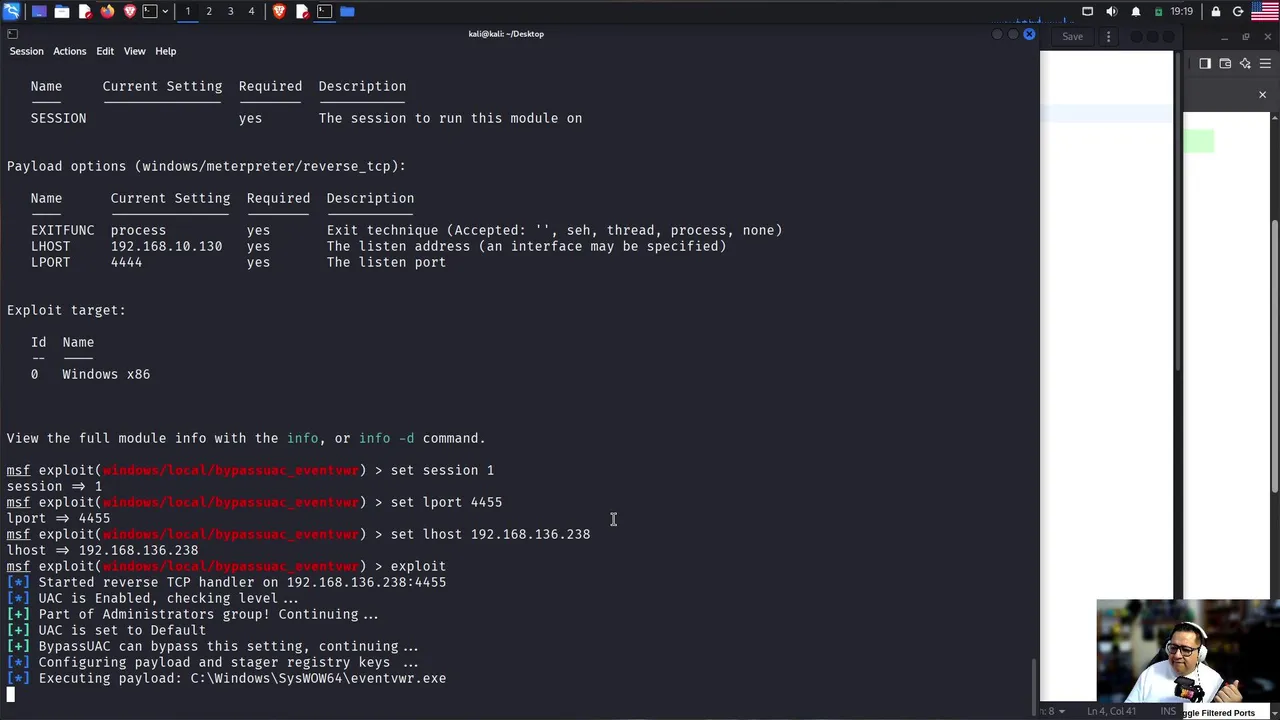Activate the file manager window in taskbar
This screenshot has width=1280, height=720.
pyautogui.click(x=347, y=11)
